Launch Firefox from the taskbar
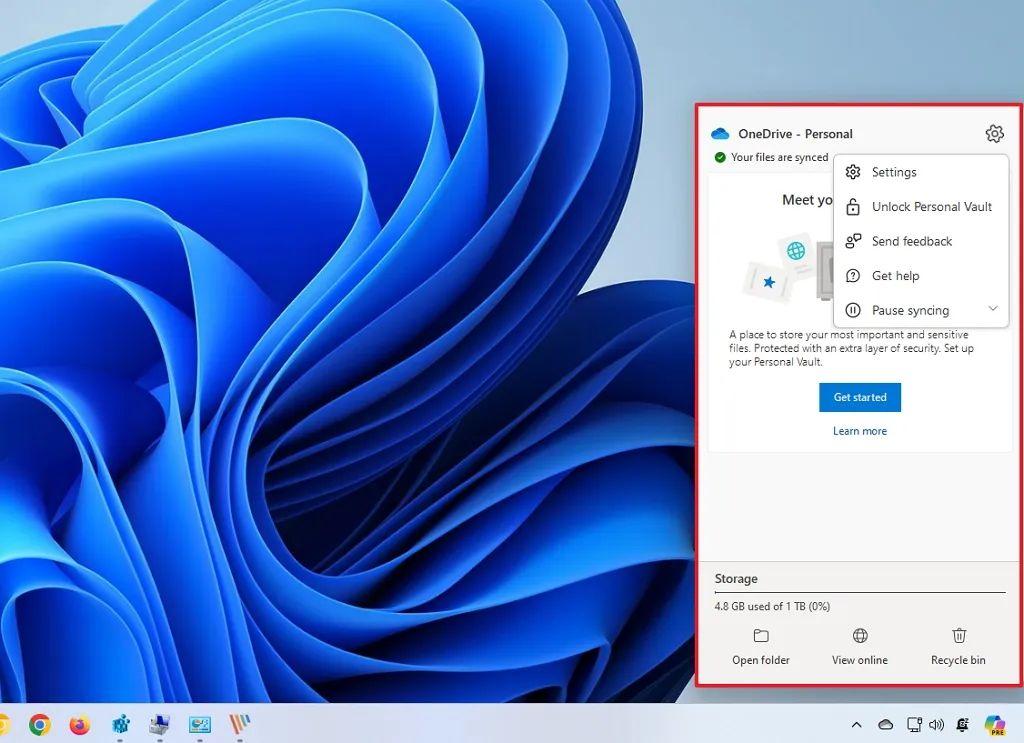Image resolution: width=1024 pixels, height=743 pixels. [x=80, y=725]
